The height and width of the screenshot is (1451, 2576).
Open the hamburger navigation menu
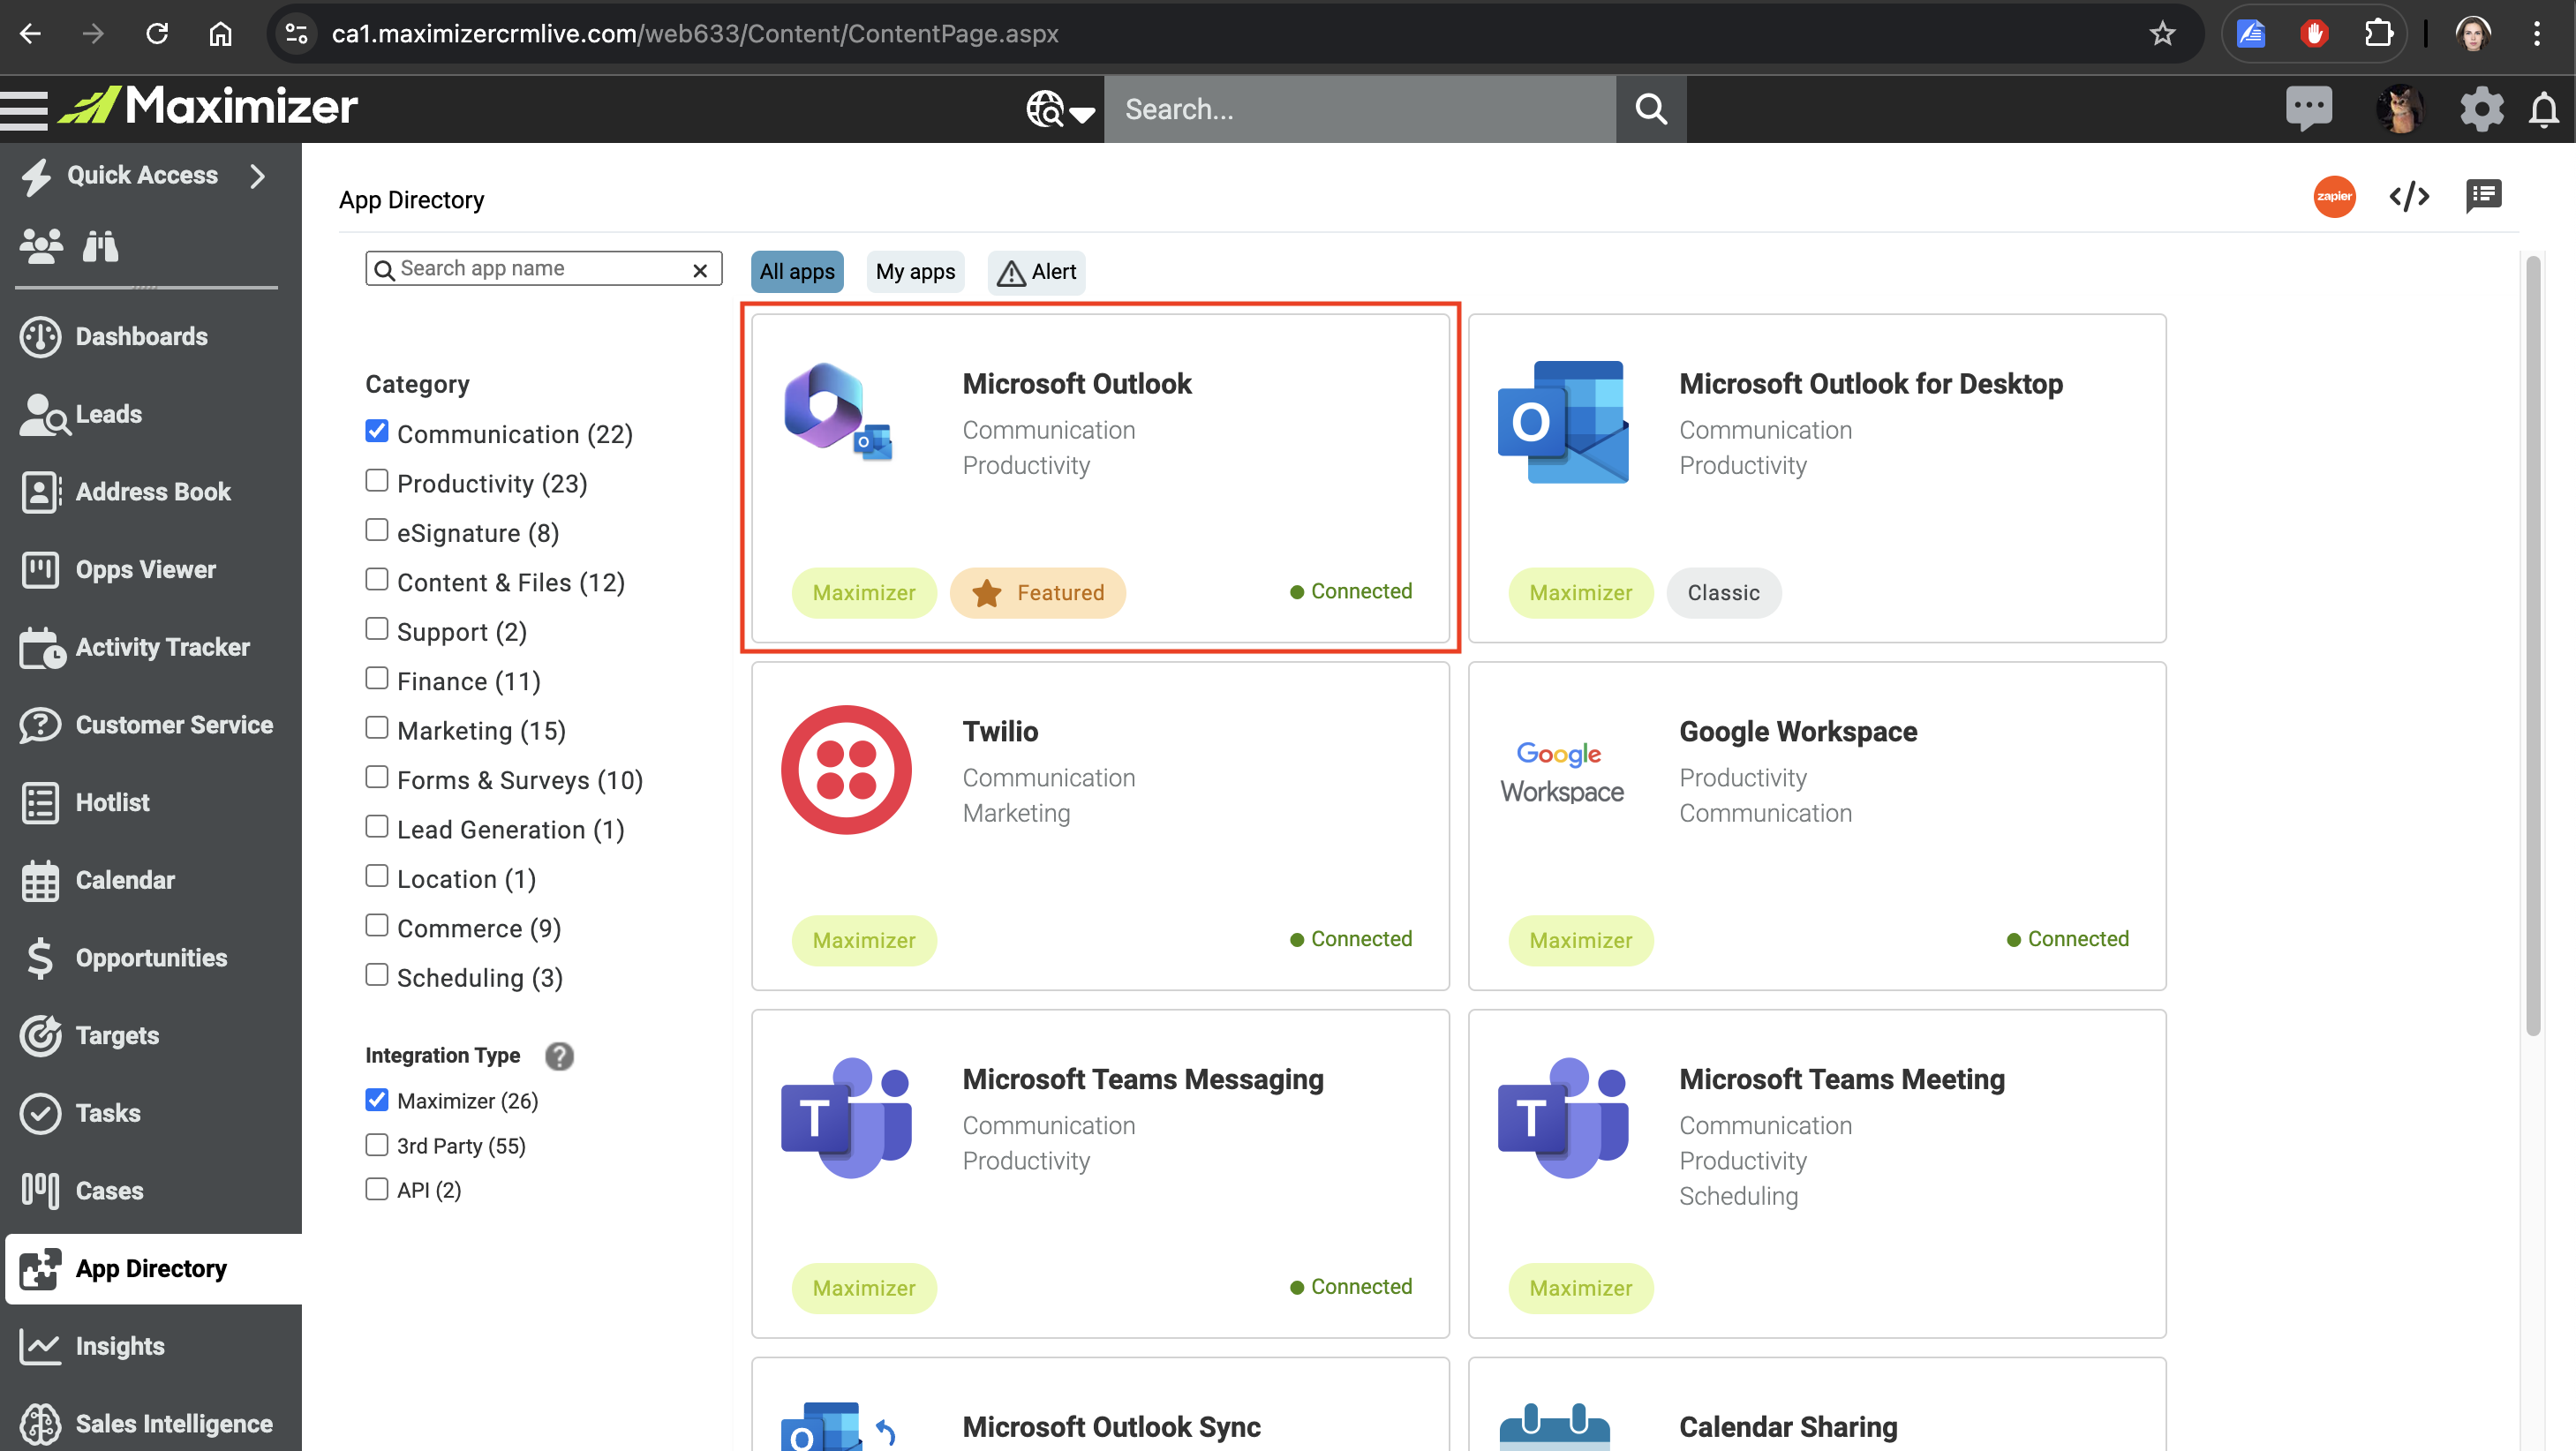[x=24, y=109]
